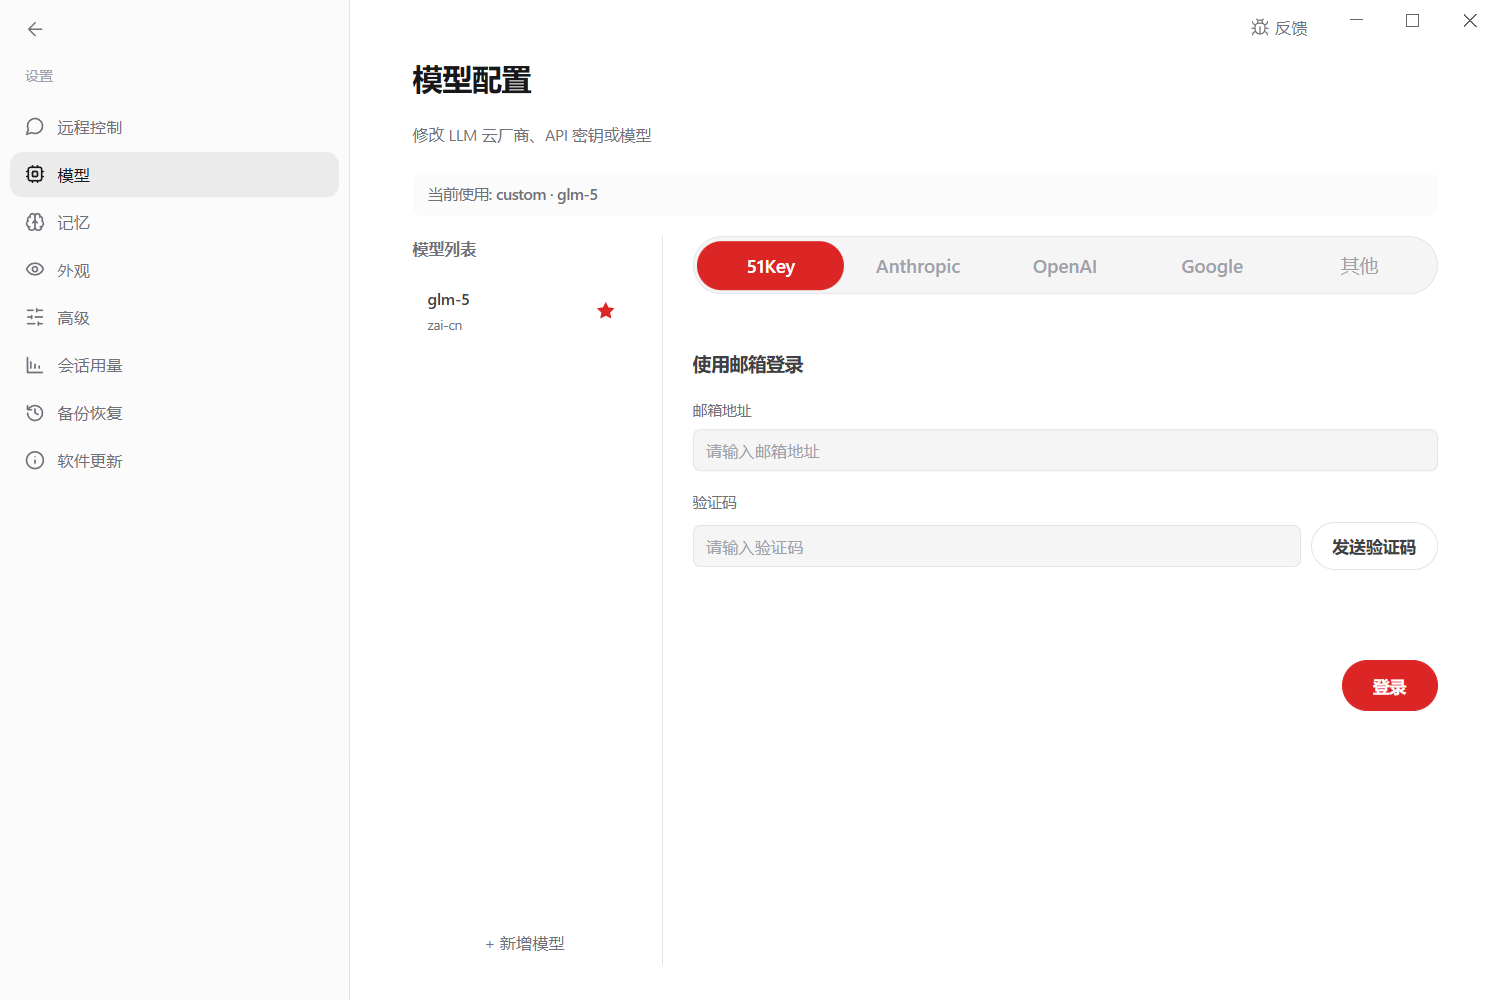Click the 发送验证码 button
Viewport: 1500px width, 1000px height.
1374,547
